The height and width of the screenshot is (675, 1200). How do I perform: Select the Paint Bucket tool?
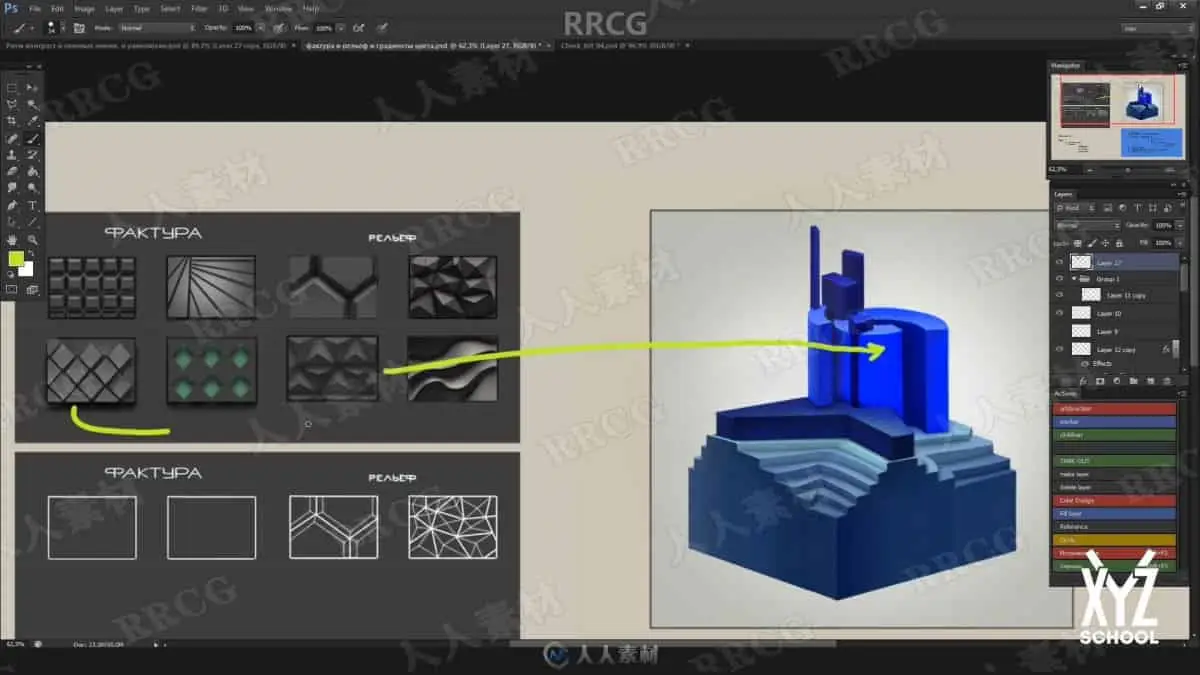click(32, 171)
